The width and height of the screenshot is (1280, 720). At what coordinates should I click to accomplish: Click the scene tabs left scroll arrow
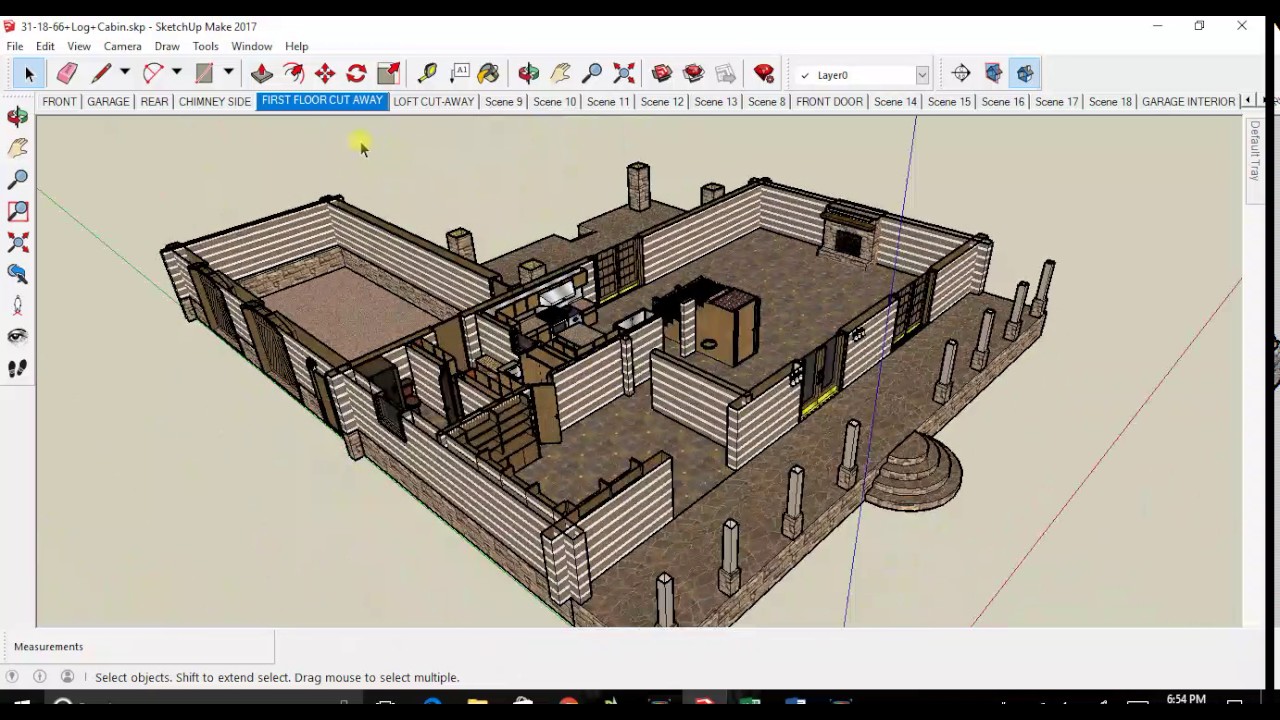[x=1247, y=101]
